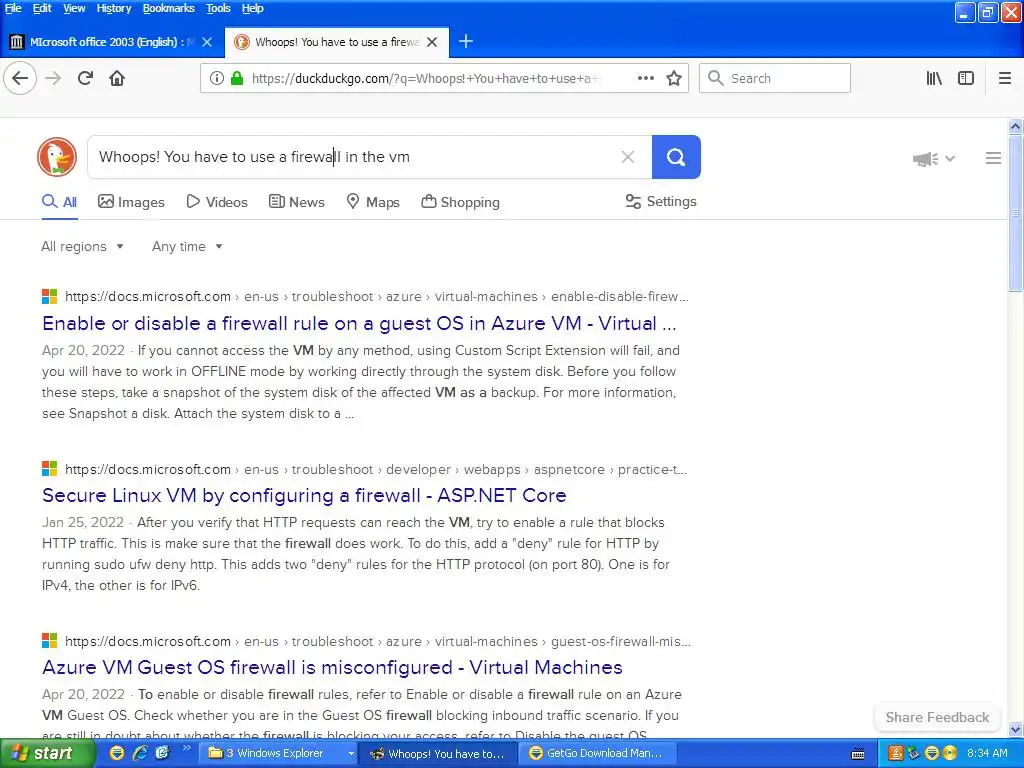
Task: Clear the DuckDuckGo search query
Action: coord(628,157)
